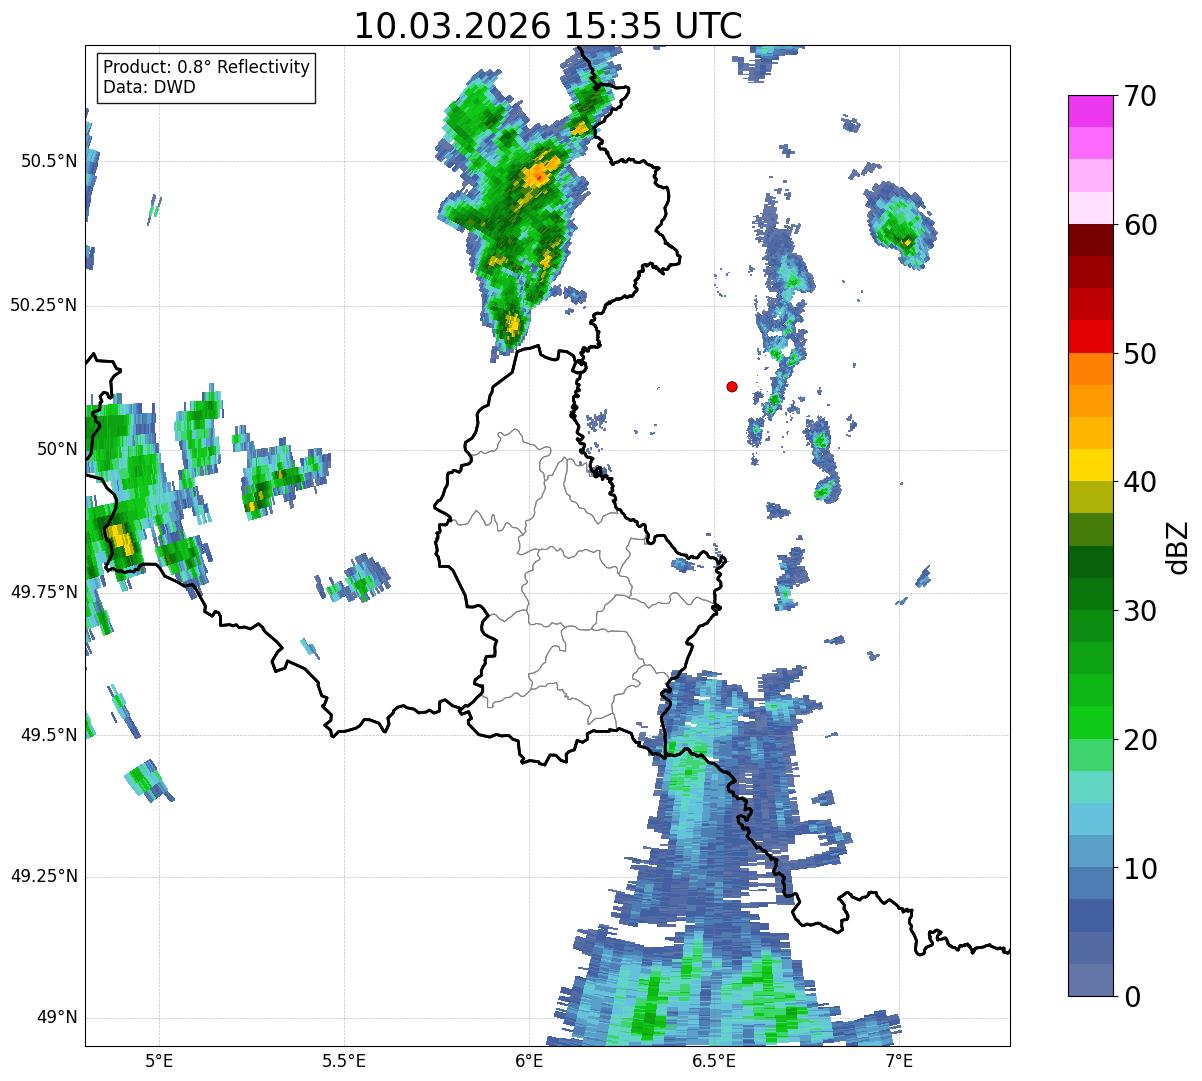Click 'Product: 0.8° Reflectivity' text
Viewport: 1202px width, 1081px height.
click(207, 67)
